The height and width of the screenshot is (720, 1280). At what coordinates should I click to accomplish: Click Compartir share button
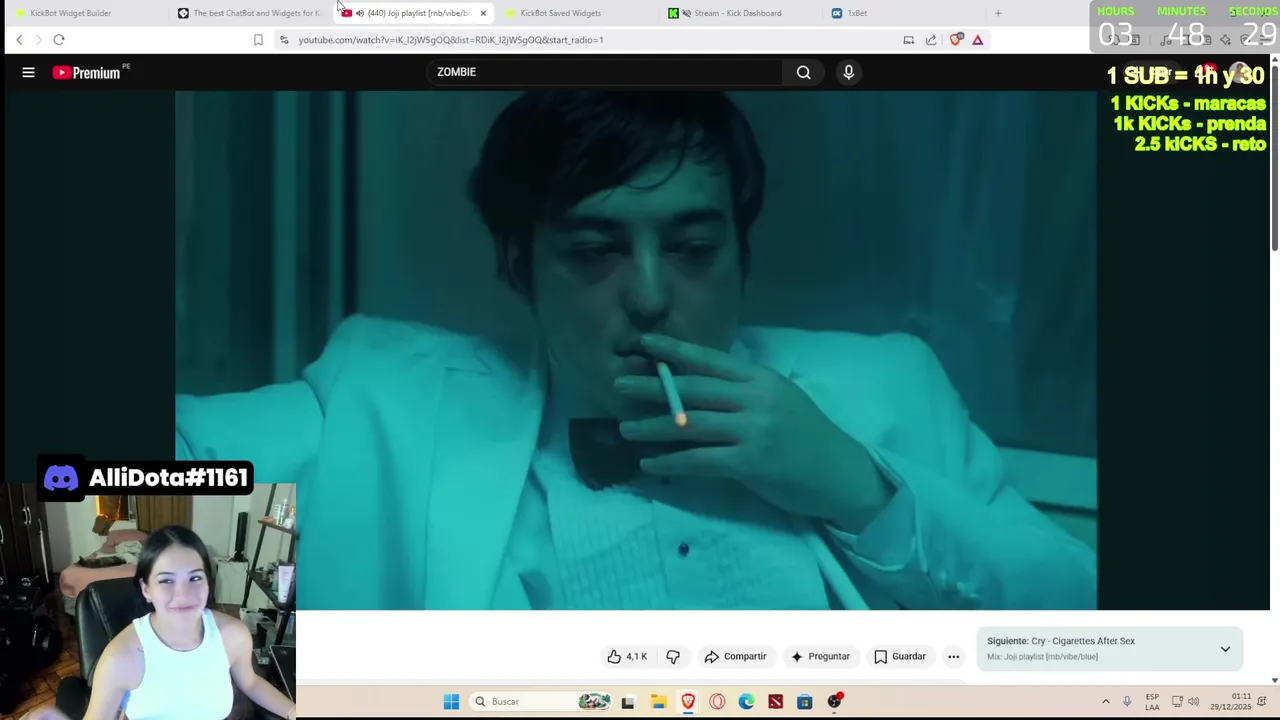point(735,657)
